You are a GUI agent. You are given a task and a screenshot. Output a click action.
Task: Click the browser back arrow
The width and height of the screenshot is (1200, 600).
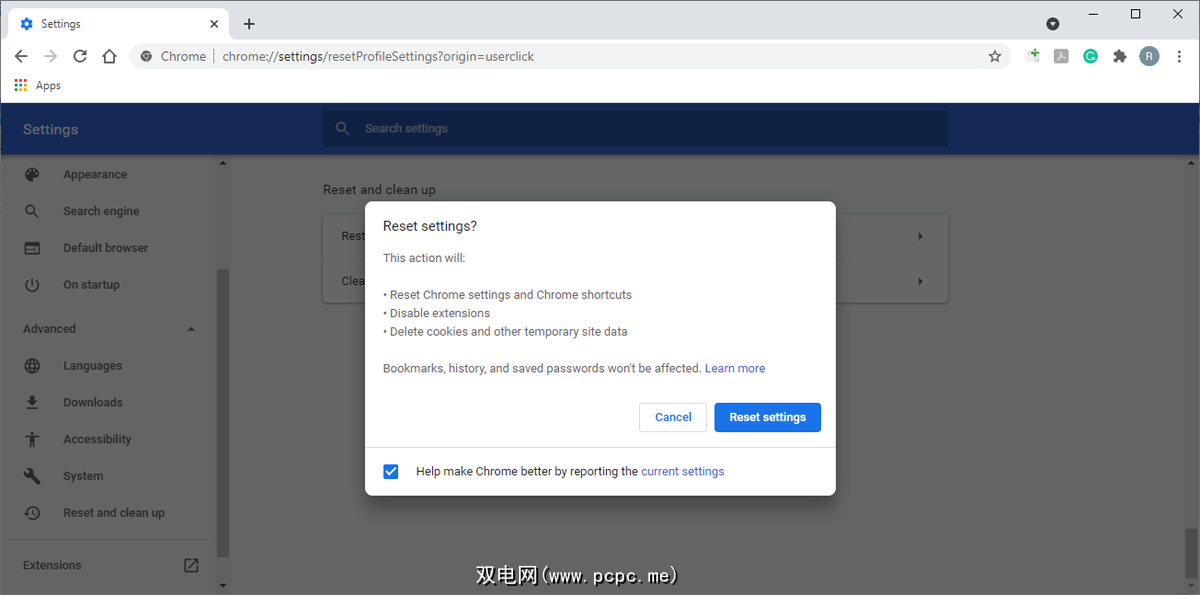(x=20, y=56)
